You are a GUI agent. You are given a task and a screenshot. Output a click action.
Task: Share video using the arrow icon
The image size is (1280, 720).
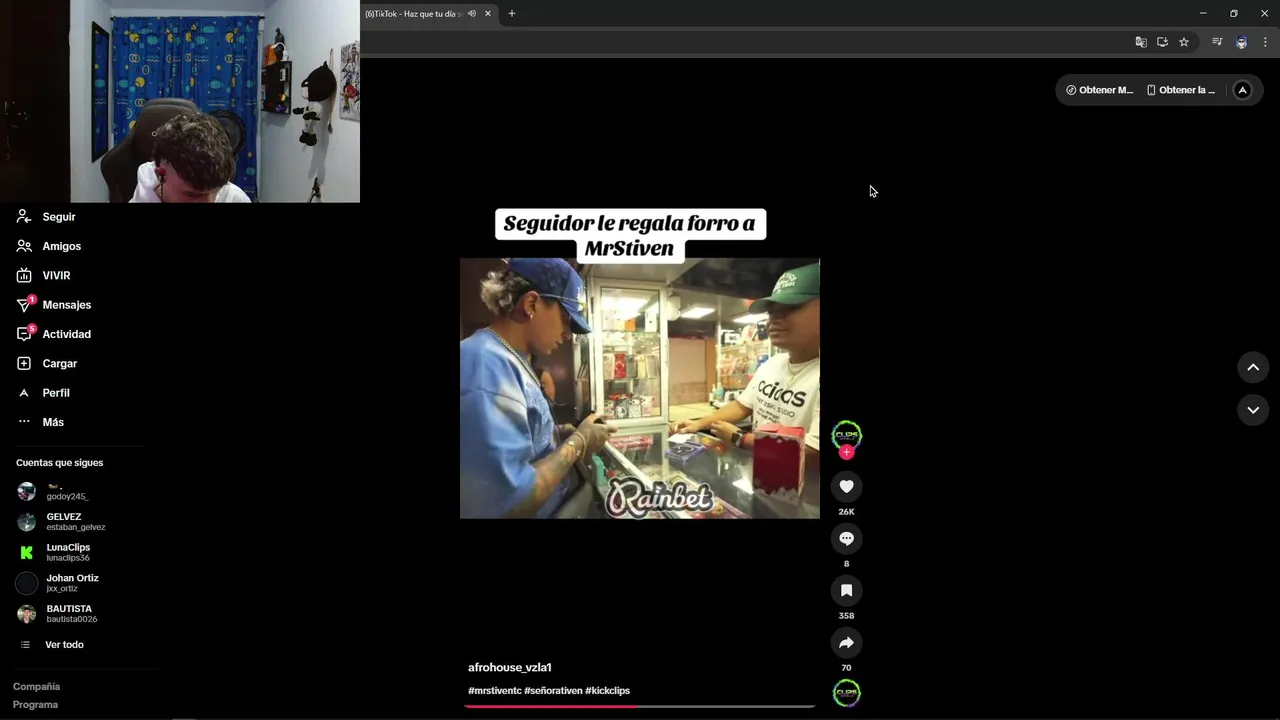tap(846, 642)
